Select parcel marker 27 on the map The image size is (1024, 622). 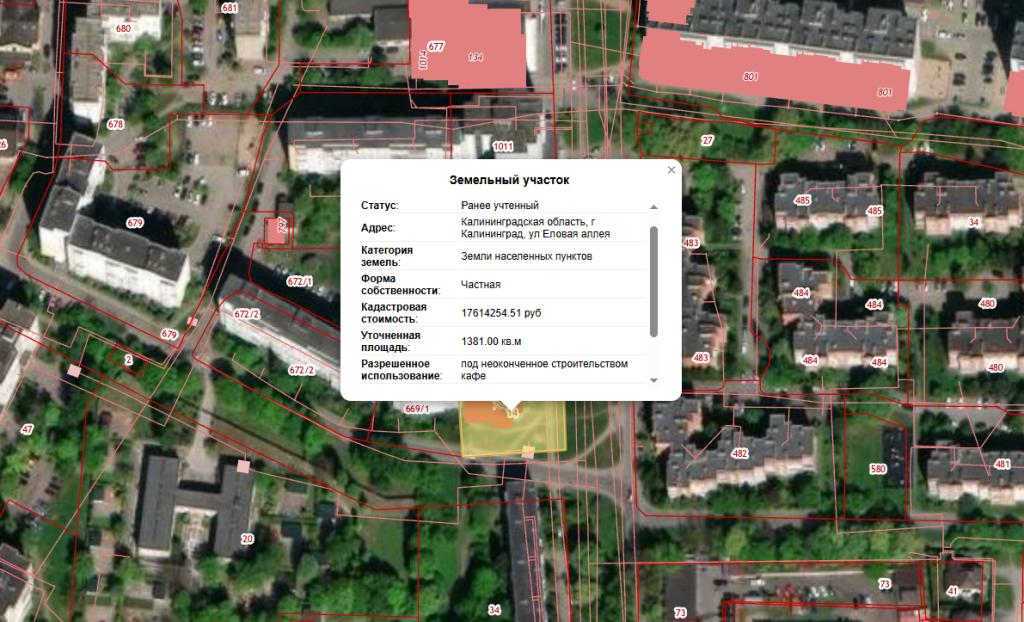point(707,141)
